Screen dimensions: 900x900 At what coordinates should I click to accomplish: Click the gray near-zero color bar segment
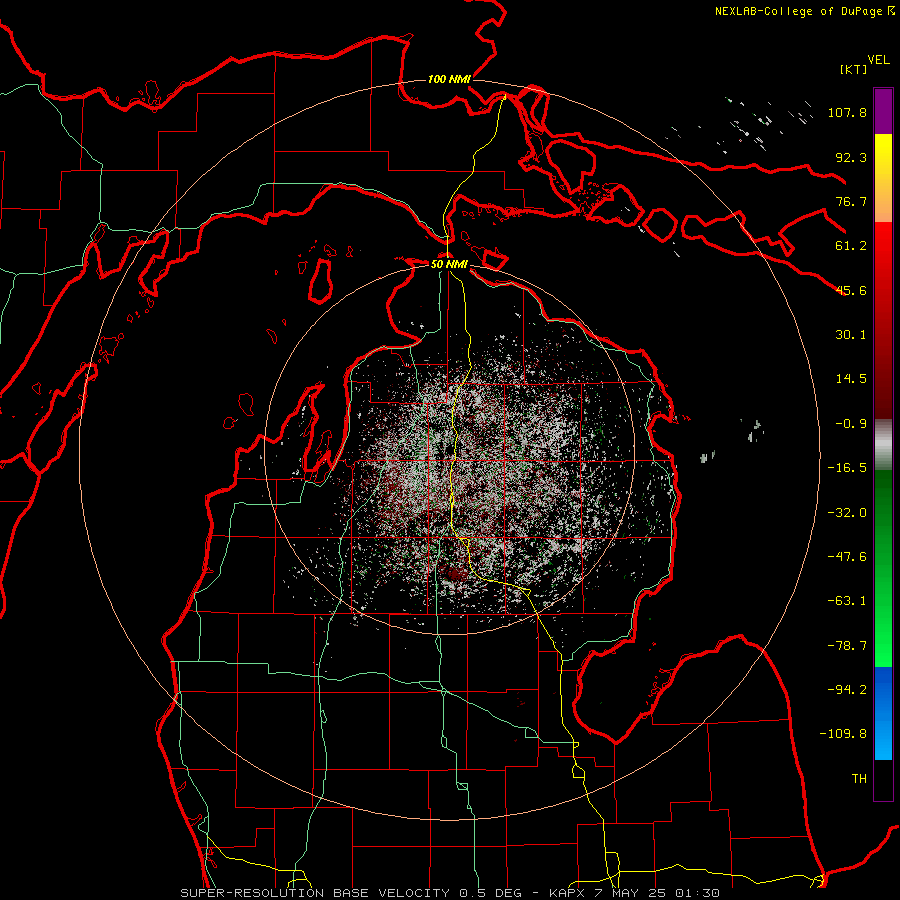pos(883,445)
